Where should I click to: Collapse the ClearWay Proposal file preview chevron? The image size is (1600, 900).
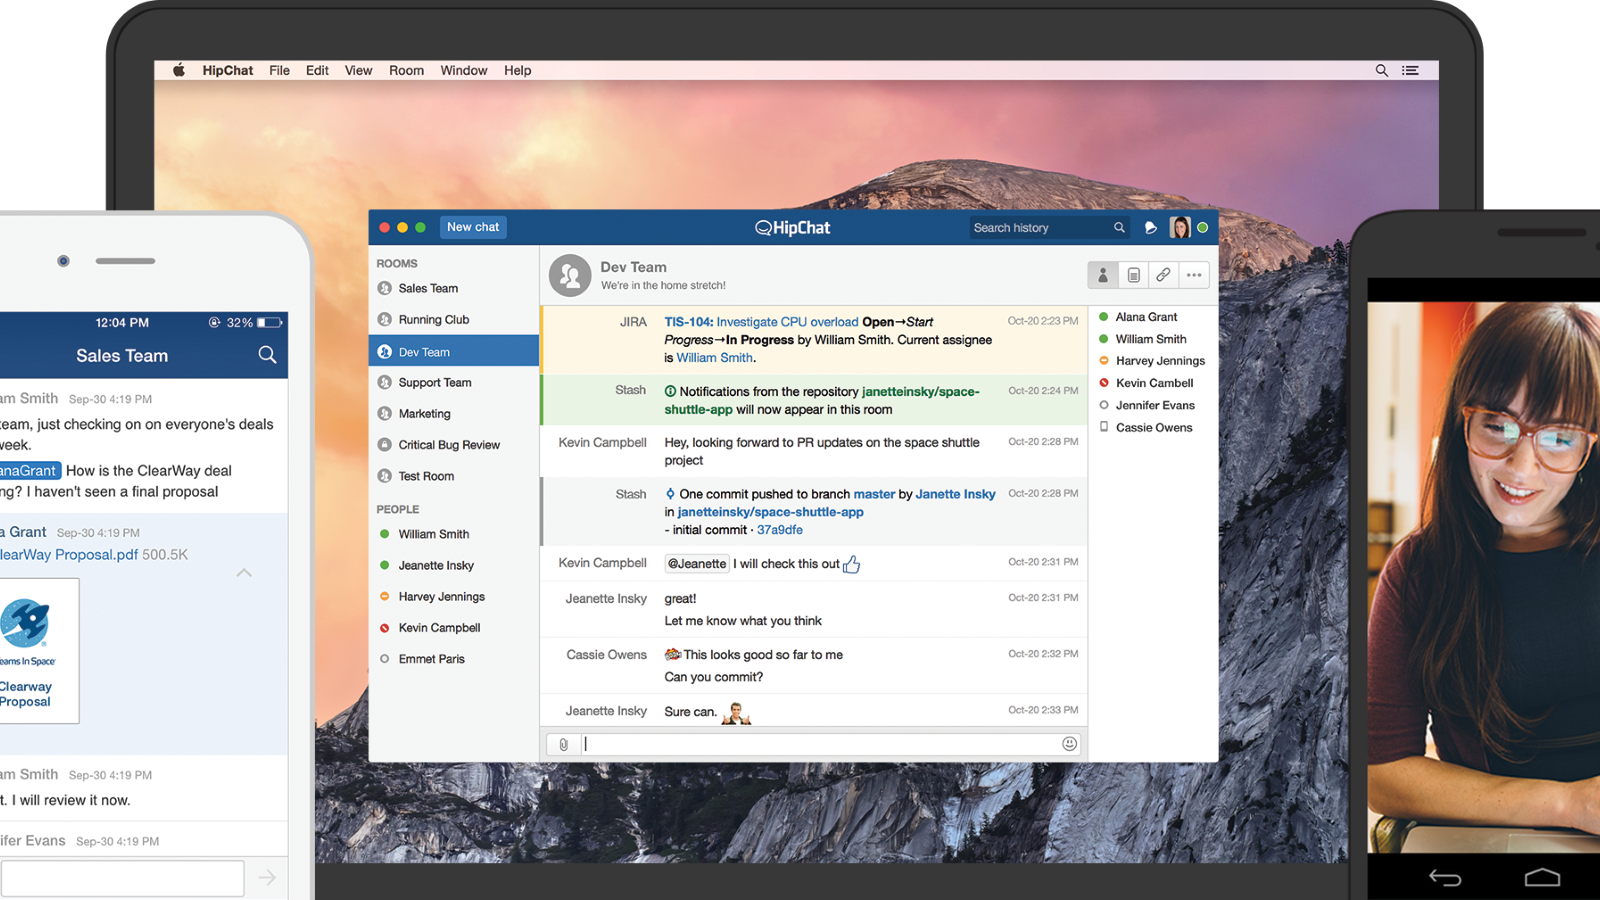[244, 573]
